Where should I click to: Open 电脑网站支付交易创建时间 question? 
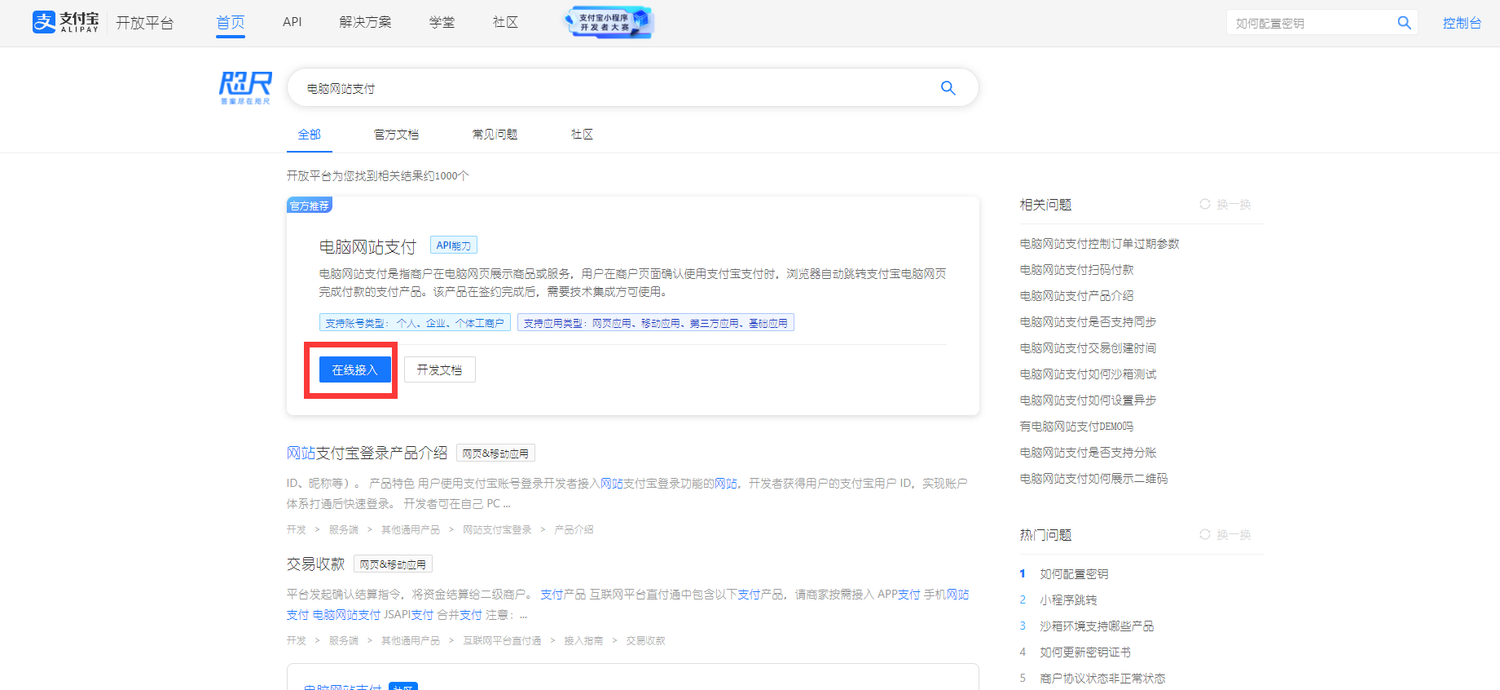[x=1088, y=347]
